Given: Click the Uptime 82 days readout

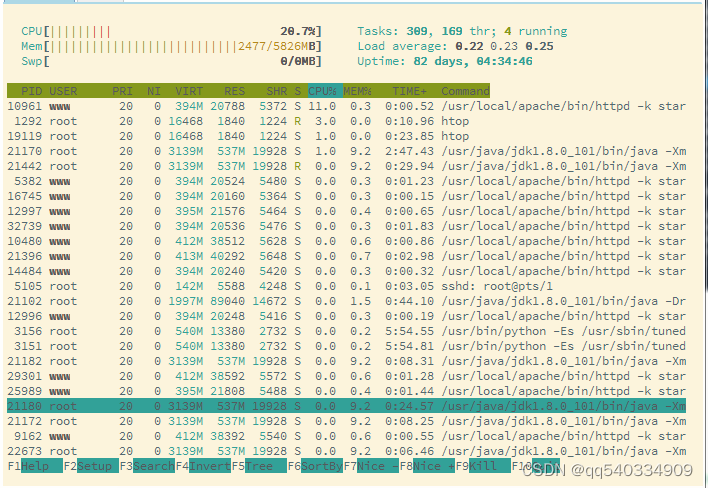Looking at the screenshot, I should point(445,61).
